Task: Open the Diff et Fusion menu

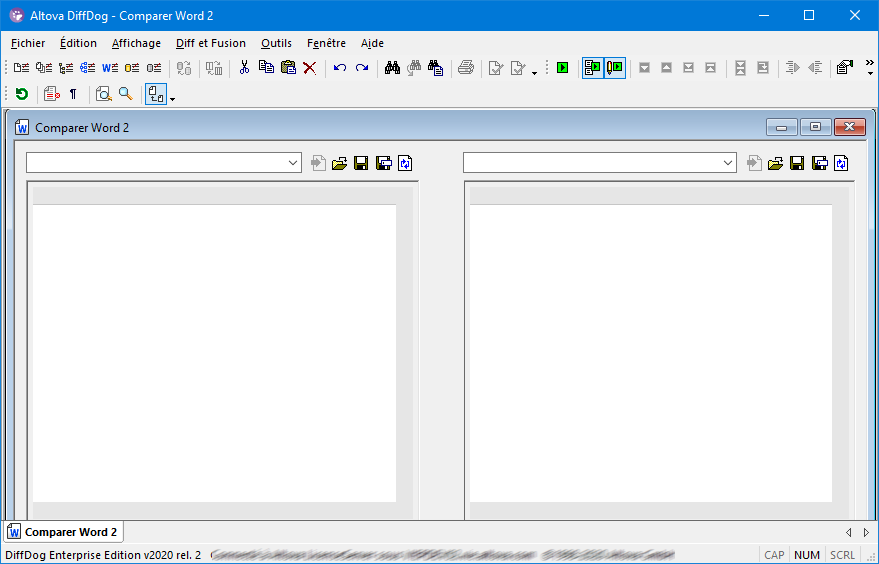Action: pos(210,43)
